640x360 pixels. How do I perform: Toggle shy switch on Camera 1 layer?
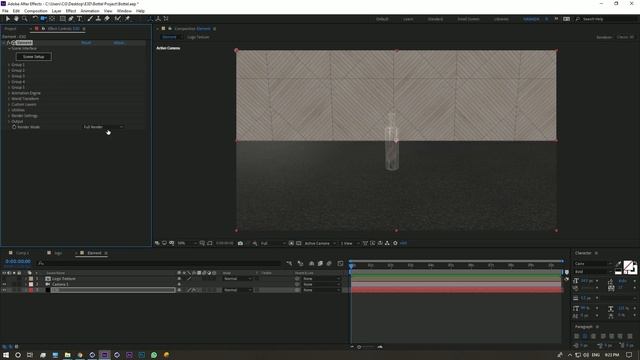point(179,284)
